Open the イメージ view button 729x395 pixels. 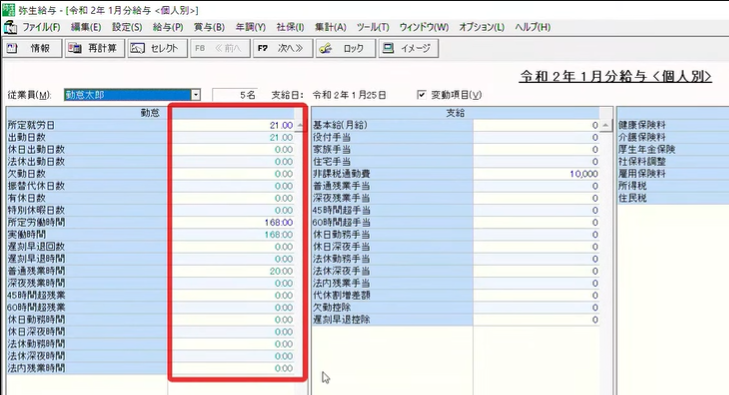(x=409, y=48)
